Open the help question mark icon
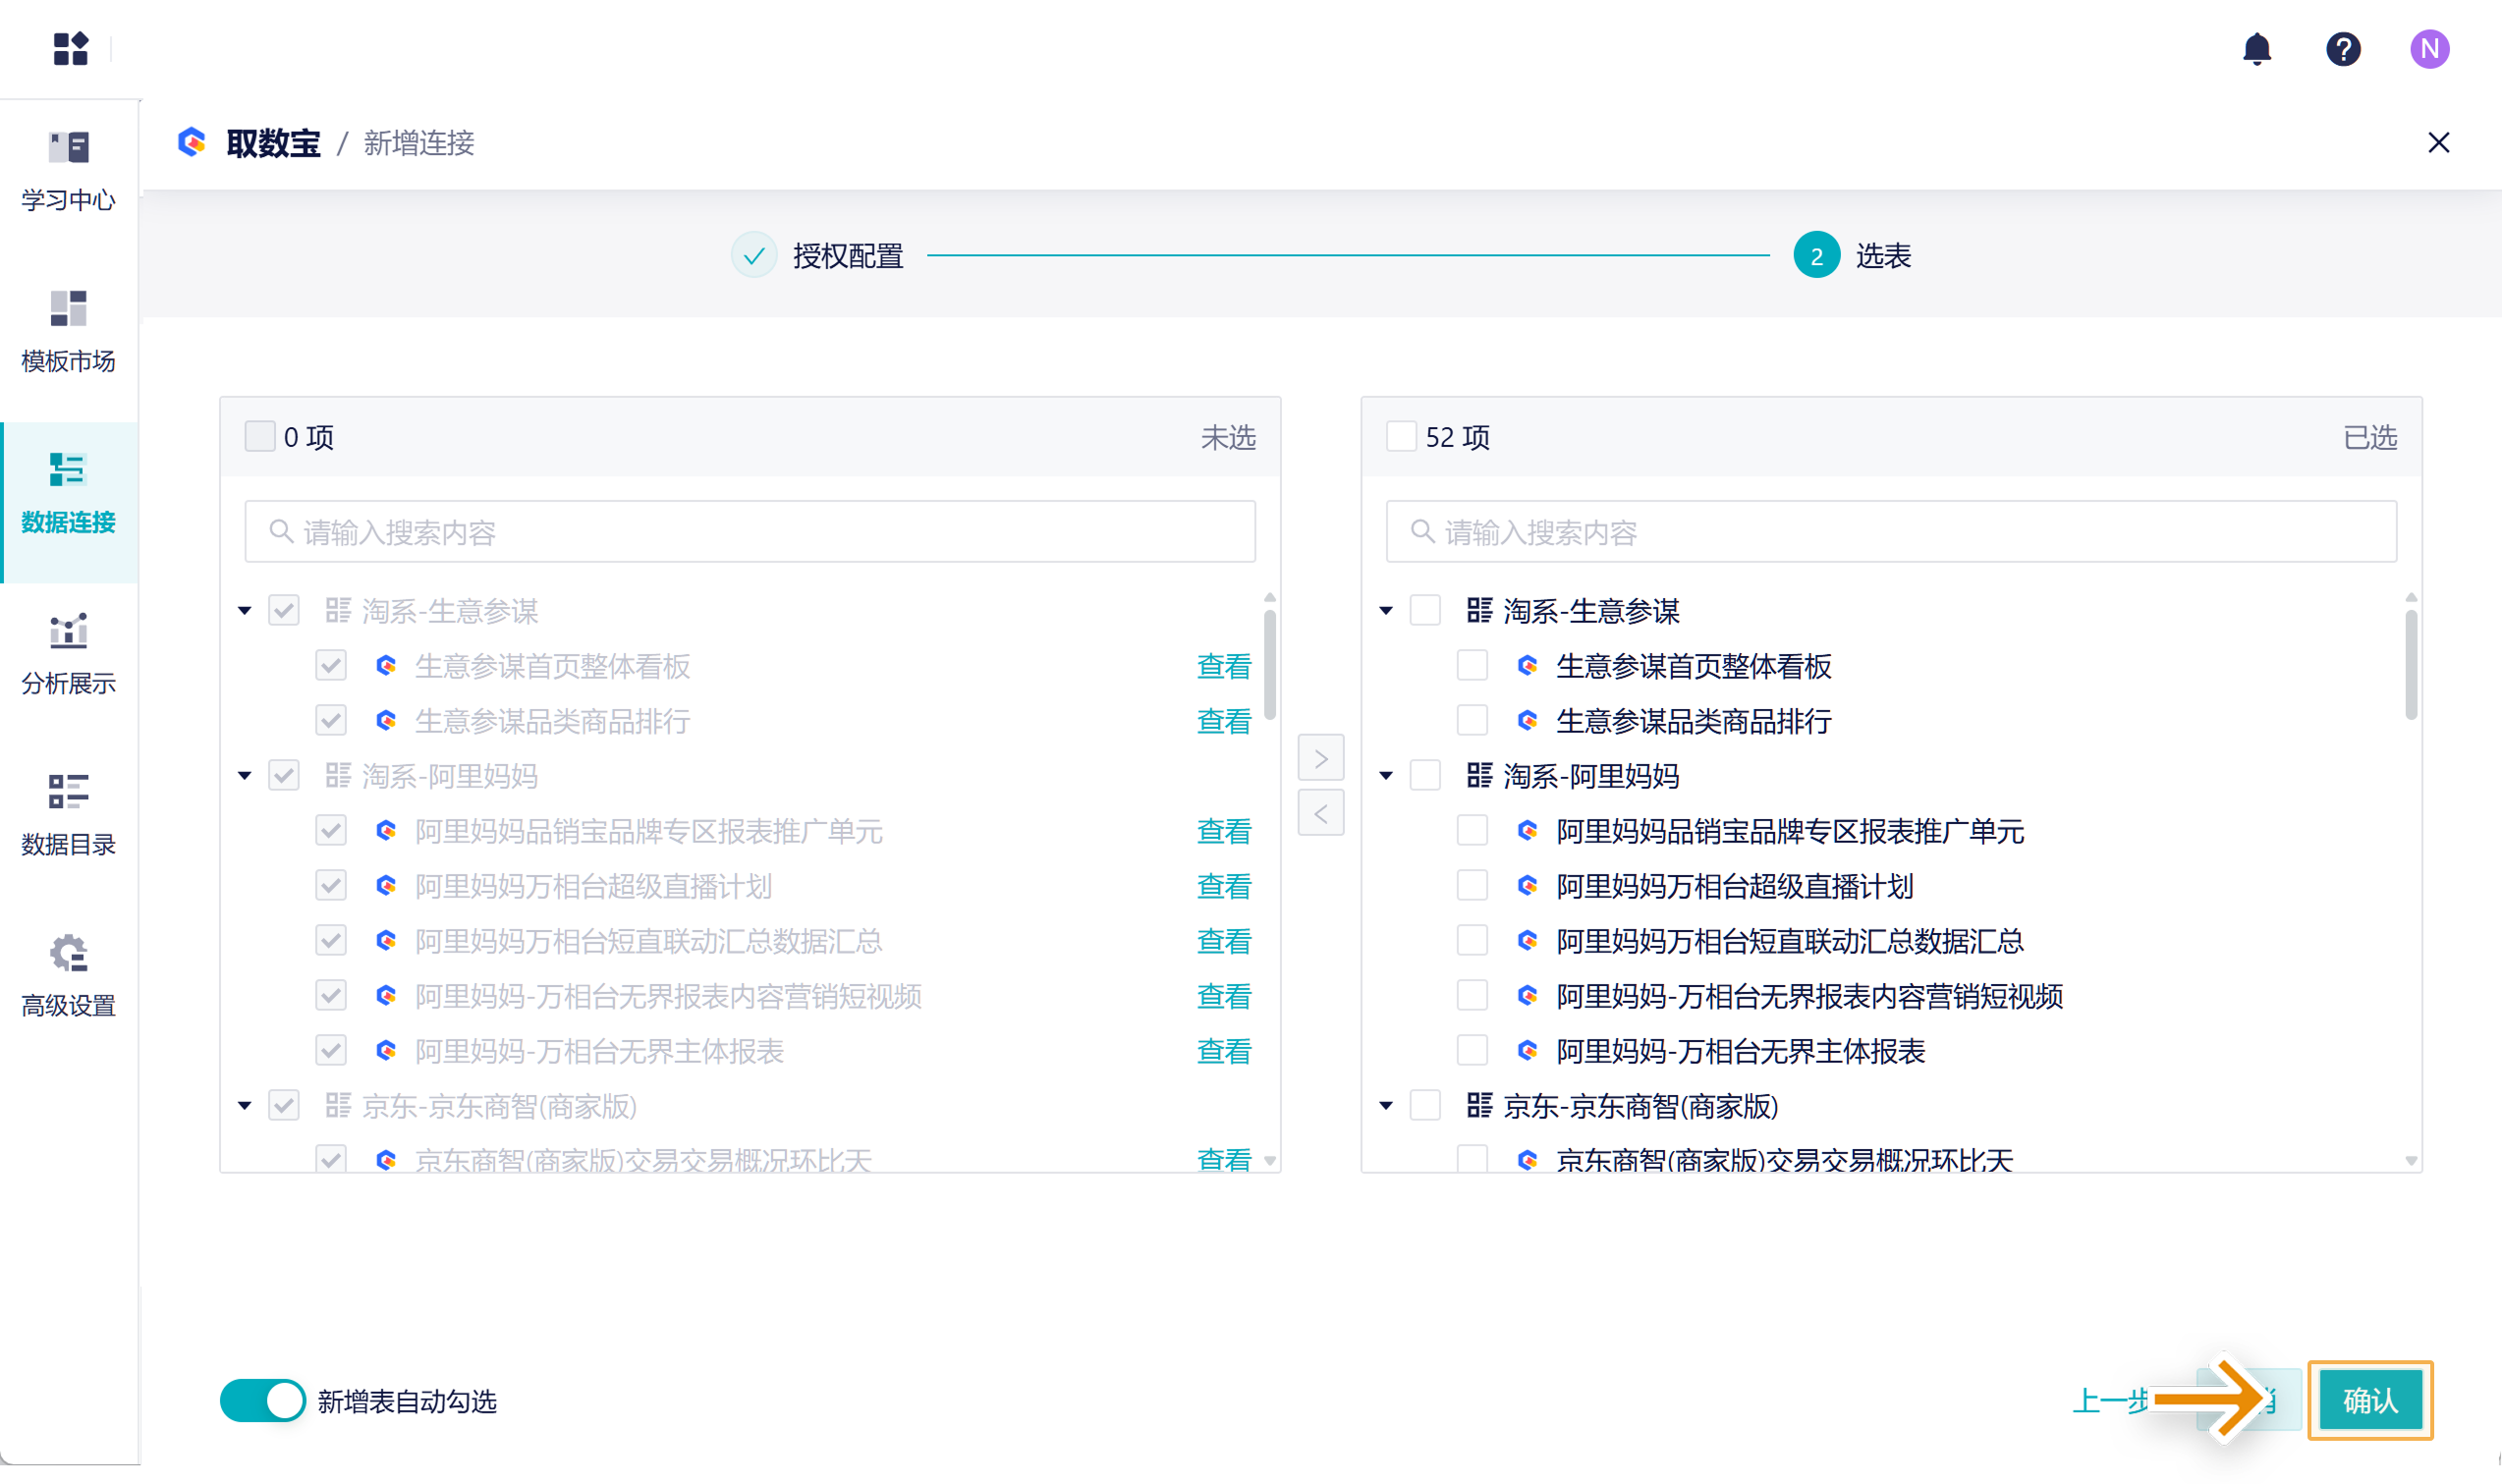 pos(2342,49)
